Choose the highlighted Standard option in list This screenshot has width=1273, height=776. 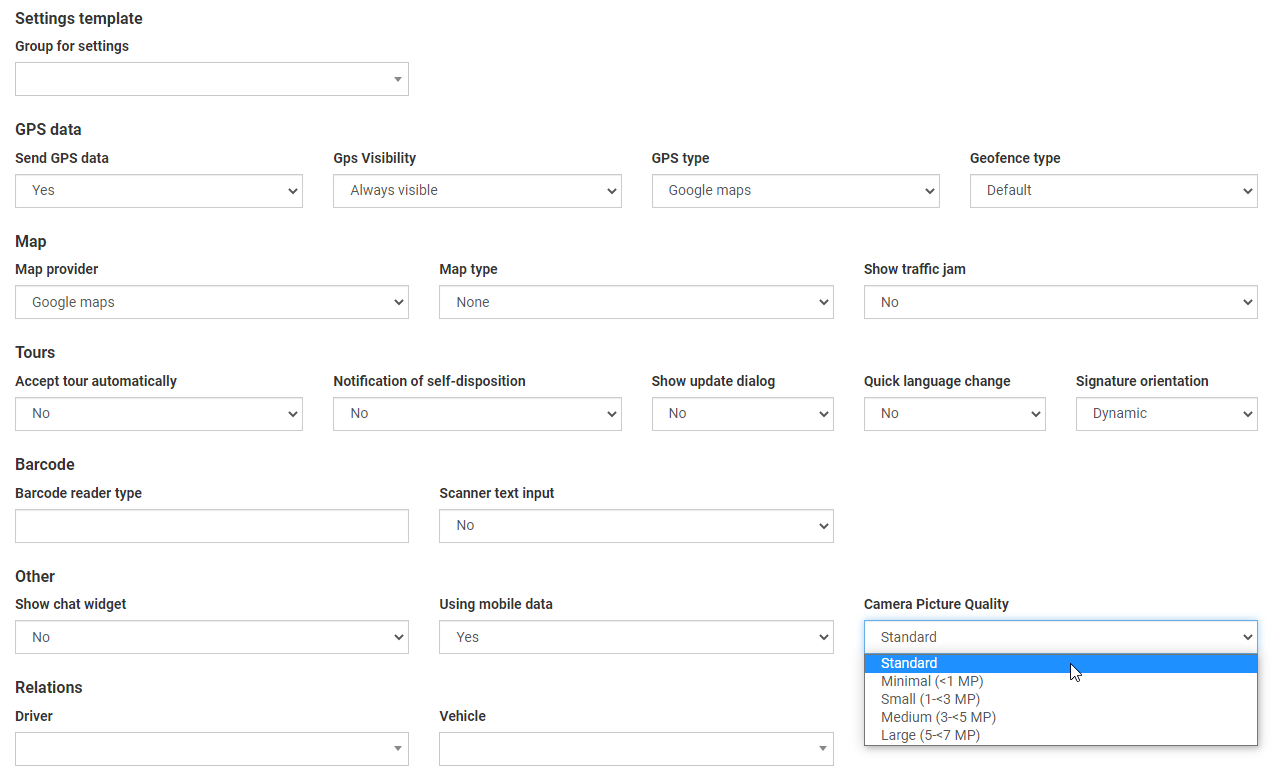pyautogui.click(x=908, y=663)
